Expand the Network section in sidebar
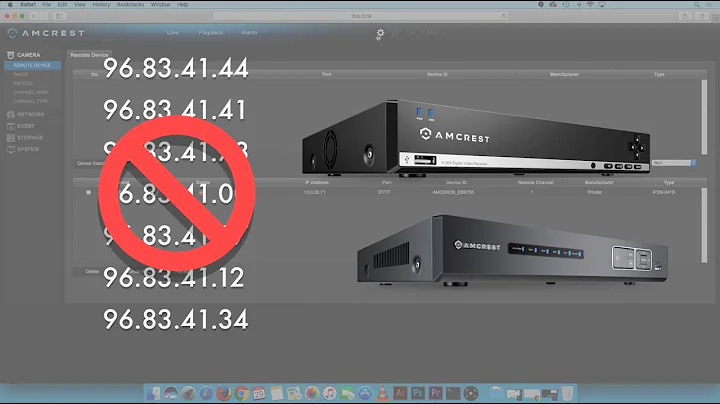 click(x=30, y=114)
